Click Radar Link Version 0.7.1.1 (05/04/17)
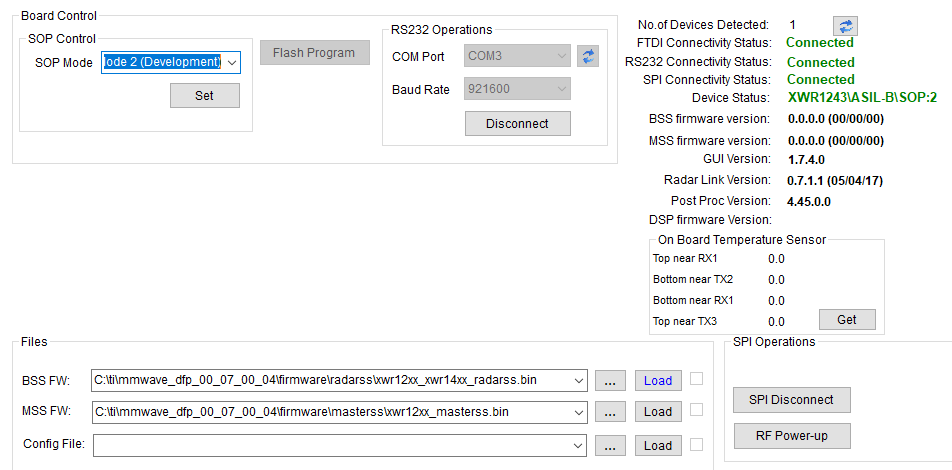This screenshot has width=952, height=470. click(x=835, y=181)
